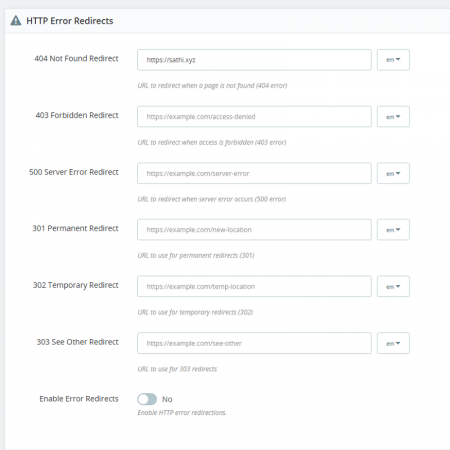450x450 pixels.
Task: Open language dropdown for 500 Server Error Redirect
Action: 393,173
